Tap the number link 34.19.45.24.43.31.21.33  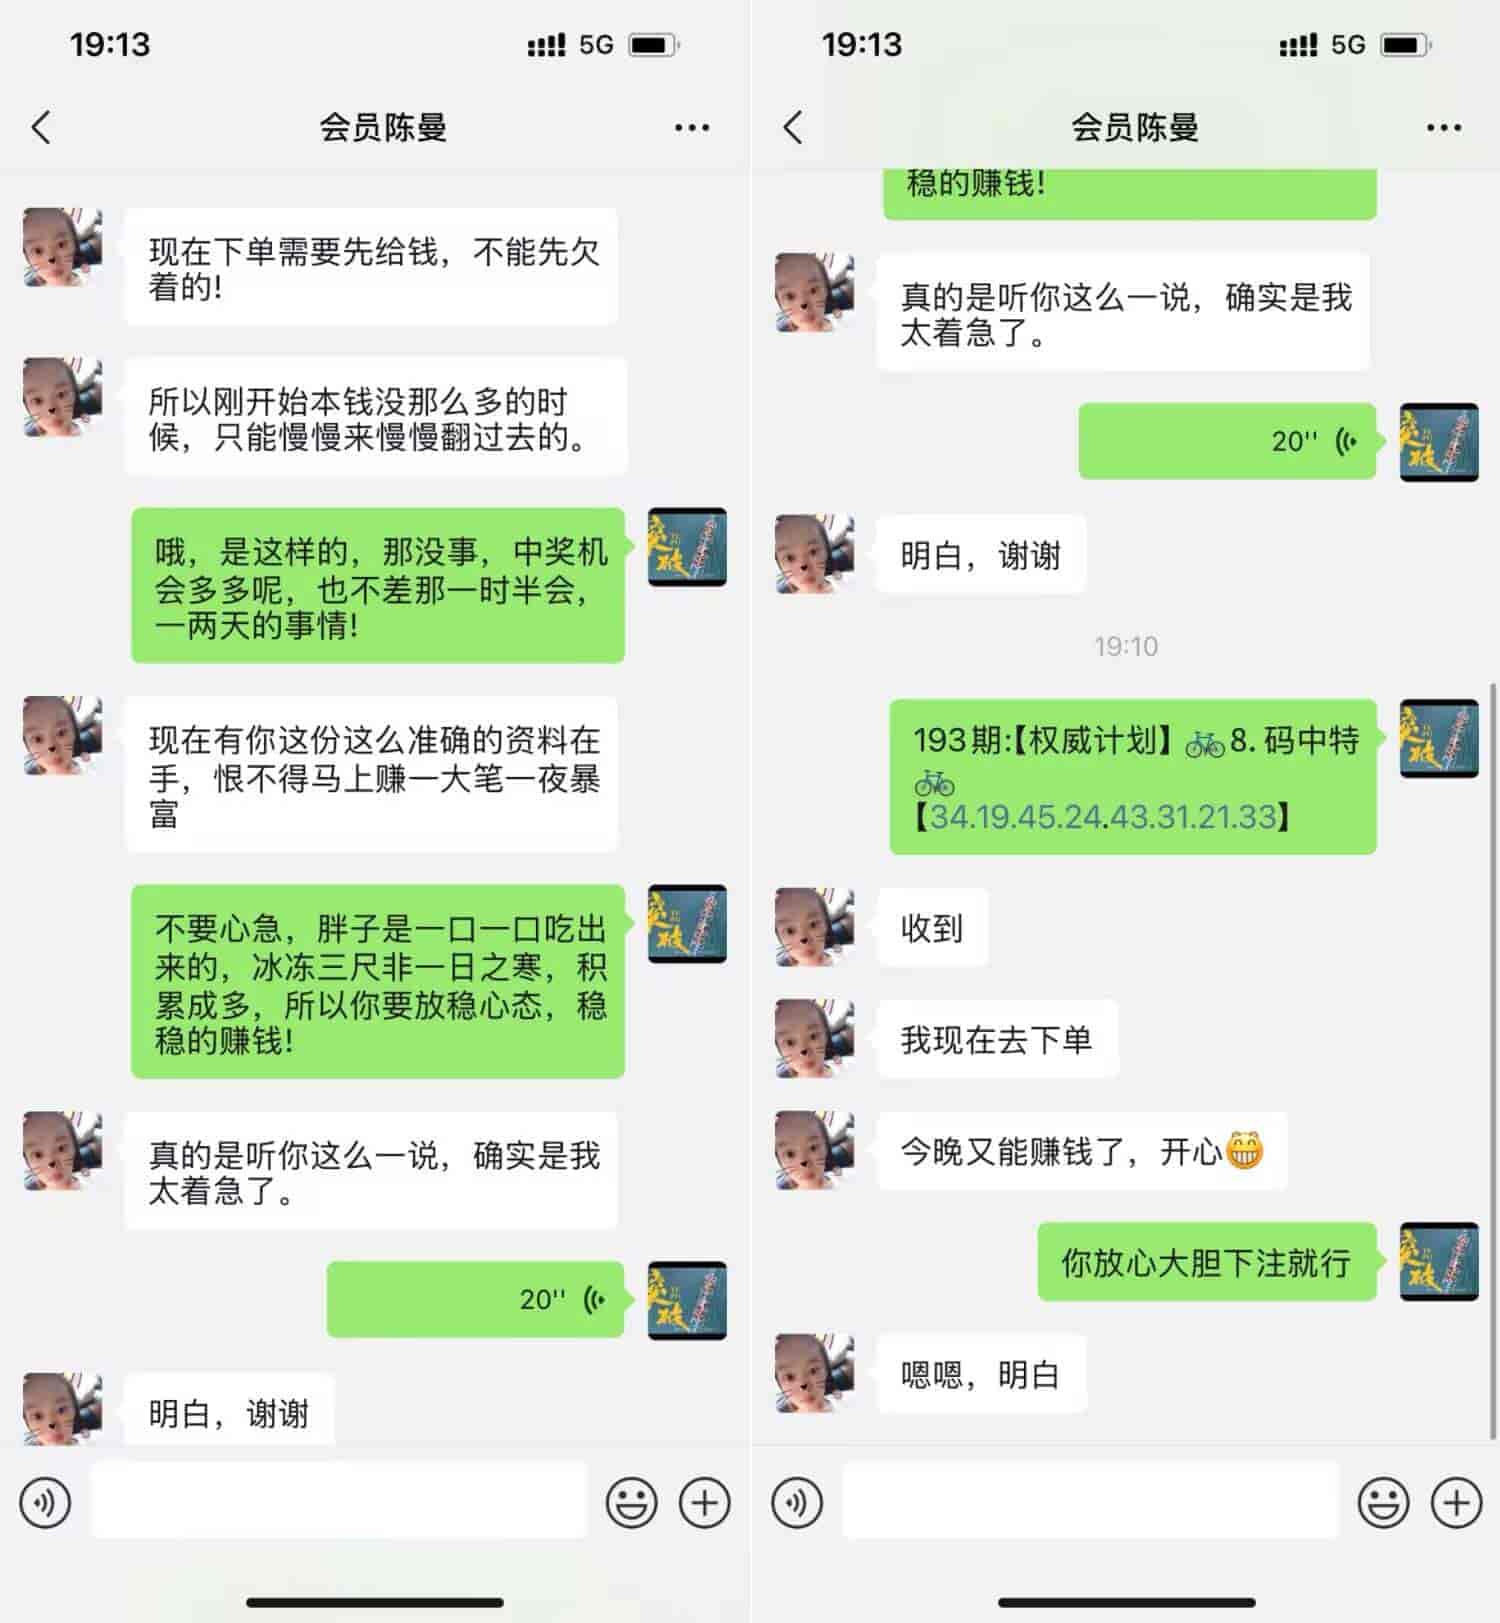[1104, 817]
